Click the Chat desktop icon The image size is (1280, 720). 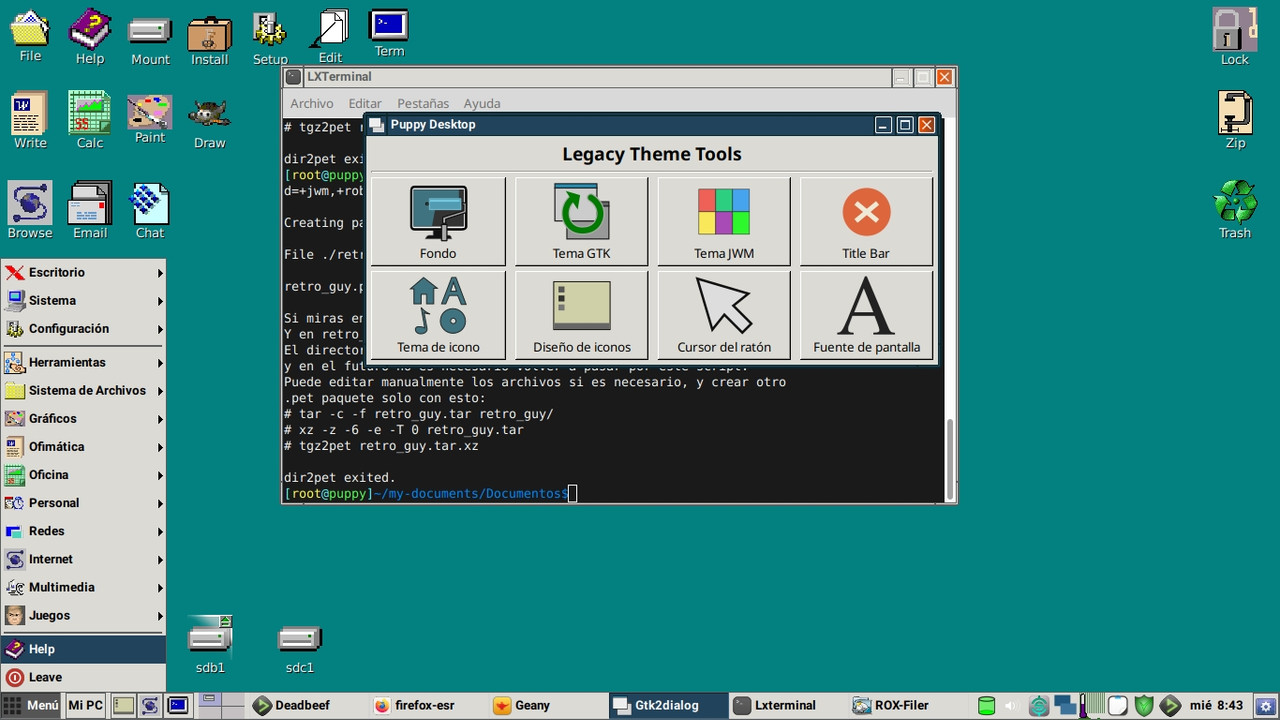150,210
